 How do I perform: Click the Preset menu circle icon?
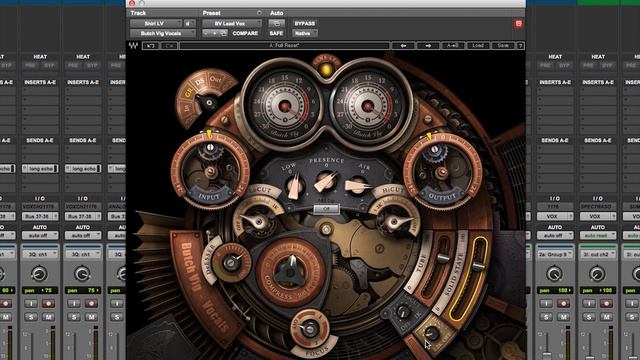[x=259, y=13]
